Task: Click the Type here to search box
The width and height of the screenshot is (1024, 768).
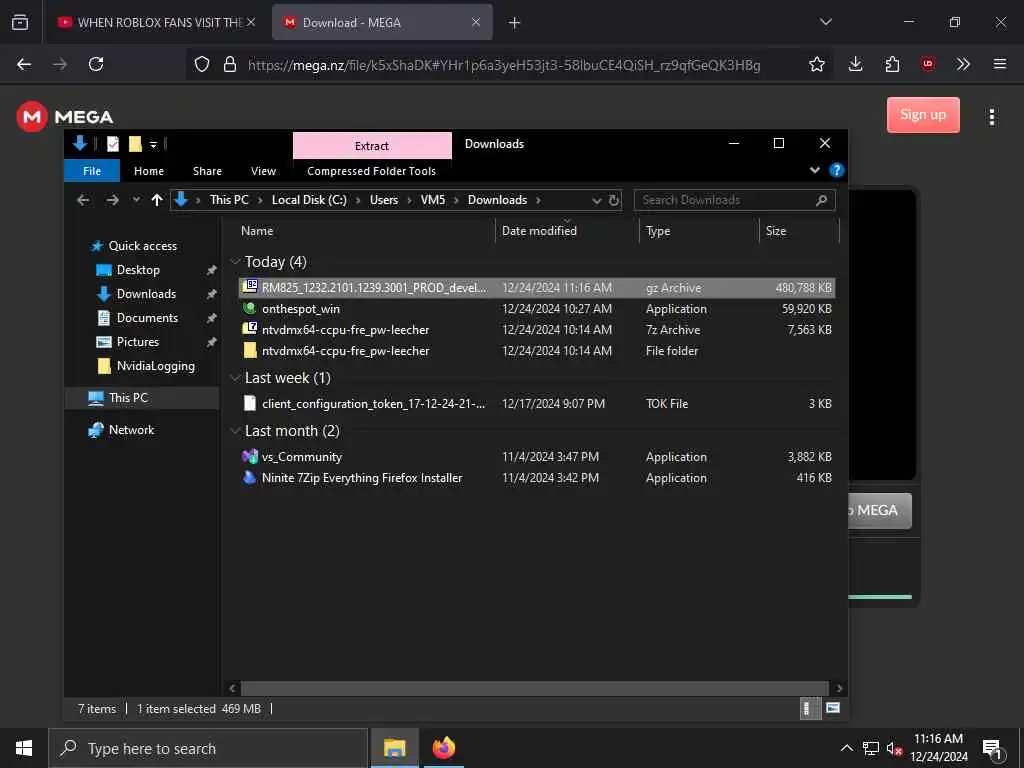Action: coord(208,748)
